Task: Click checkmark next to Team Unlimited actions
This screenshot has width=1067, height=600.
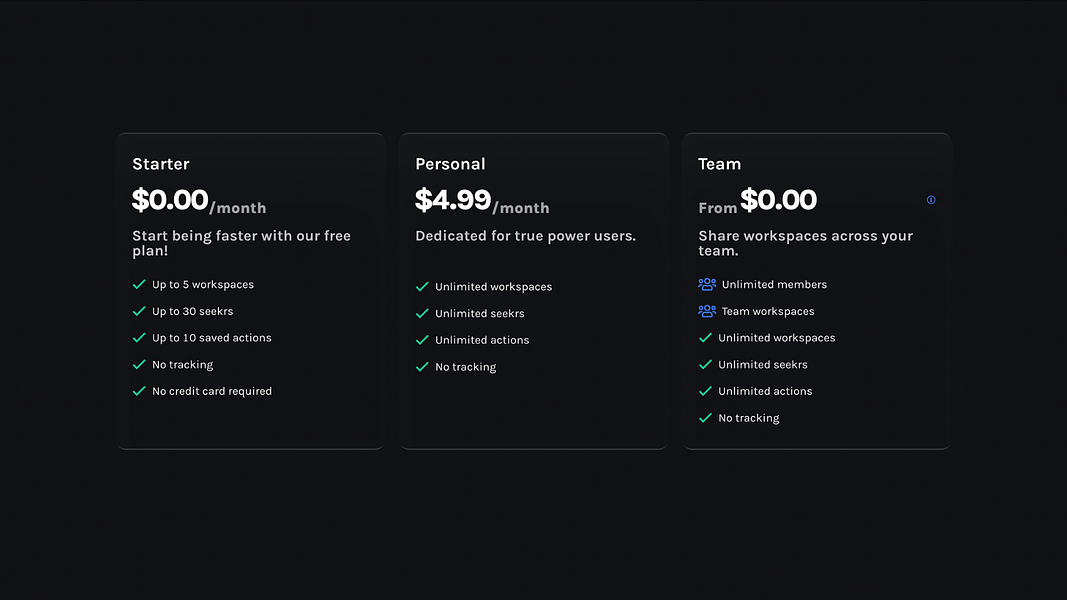Action: (x=705, y=391)
